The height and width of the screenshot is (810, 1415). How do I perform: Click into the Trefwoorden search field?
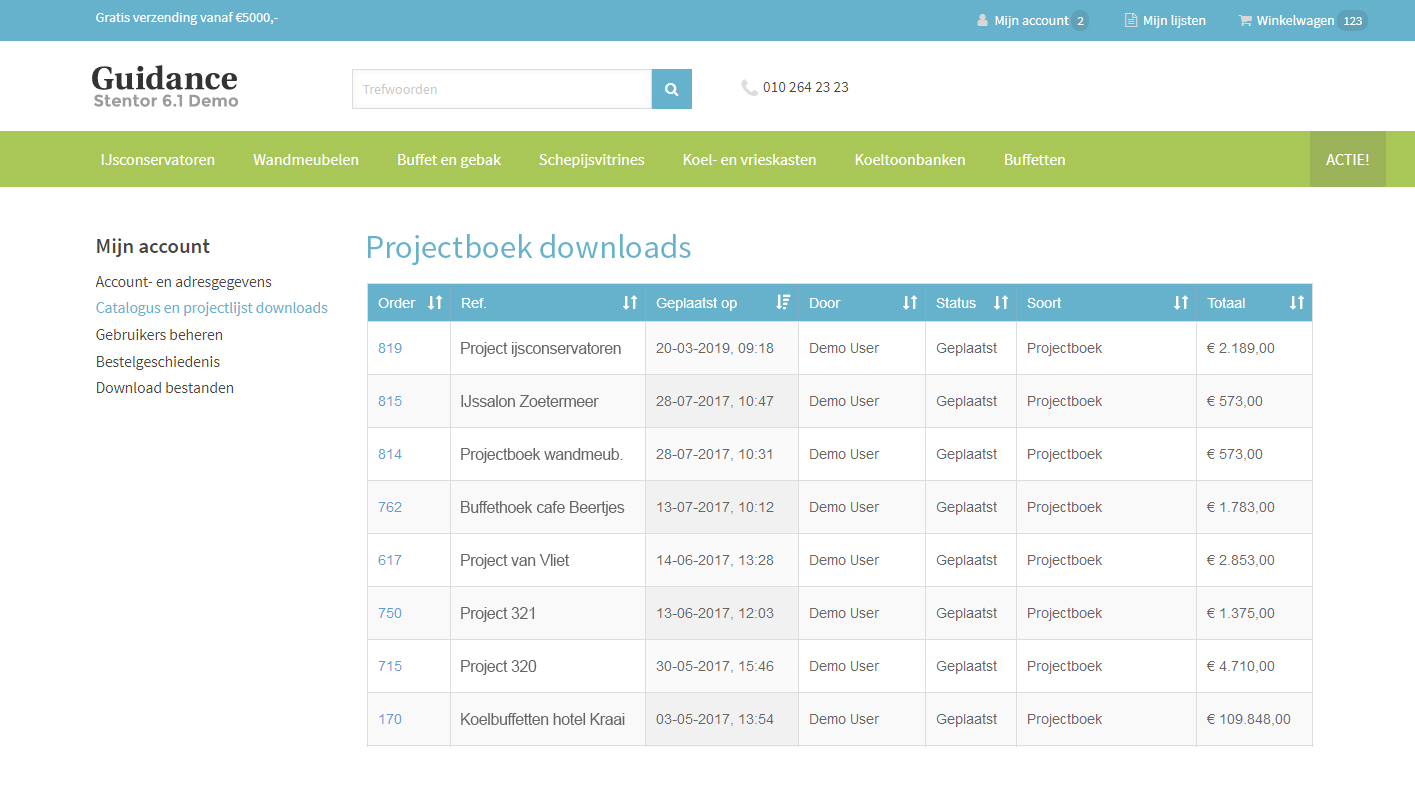502,89
